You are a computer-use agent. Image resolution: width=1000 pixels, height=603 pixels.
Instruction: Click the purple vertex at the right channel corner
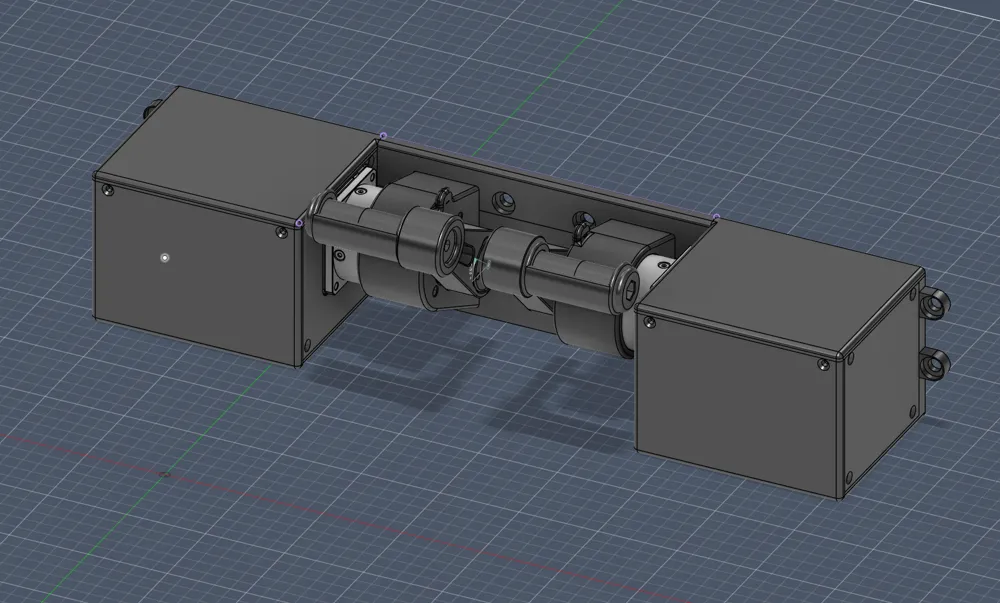click(x=716, y=217)
